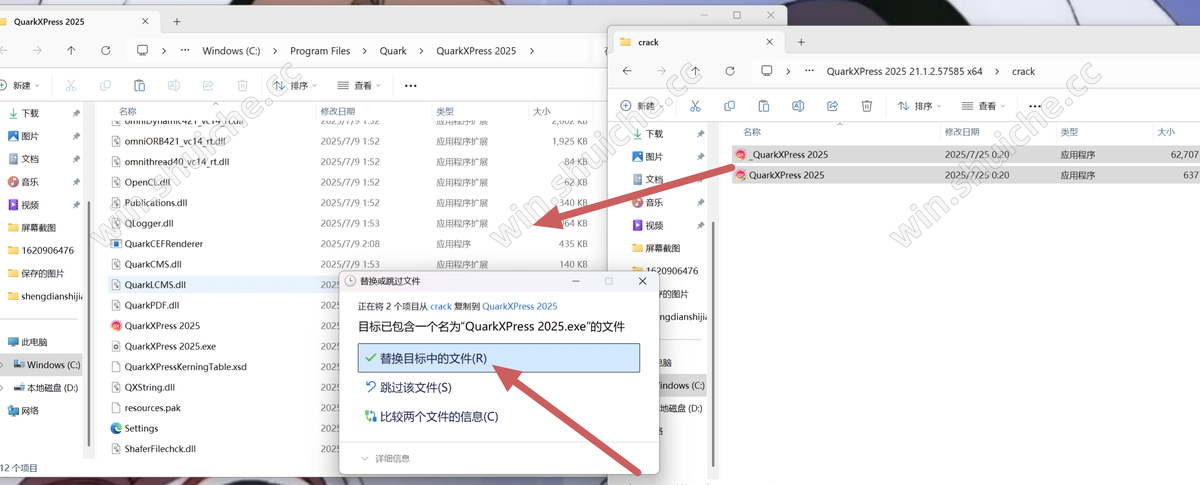Expand 详细信息 in replace dialog
Image resolution: width=1200 pixels, height=485 pixels.
coord(386,458)
